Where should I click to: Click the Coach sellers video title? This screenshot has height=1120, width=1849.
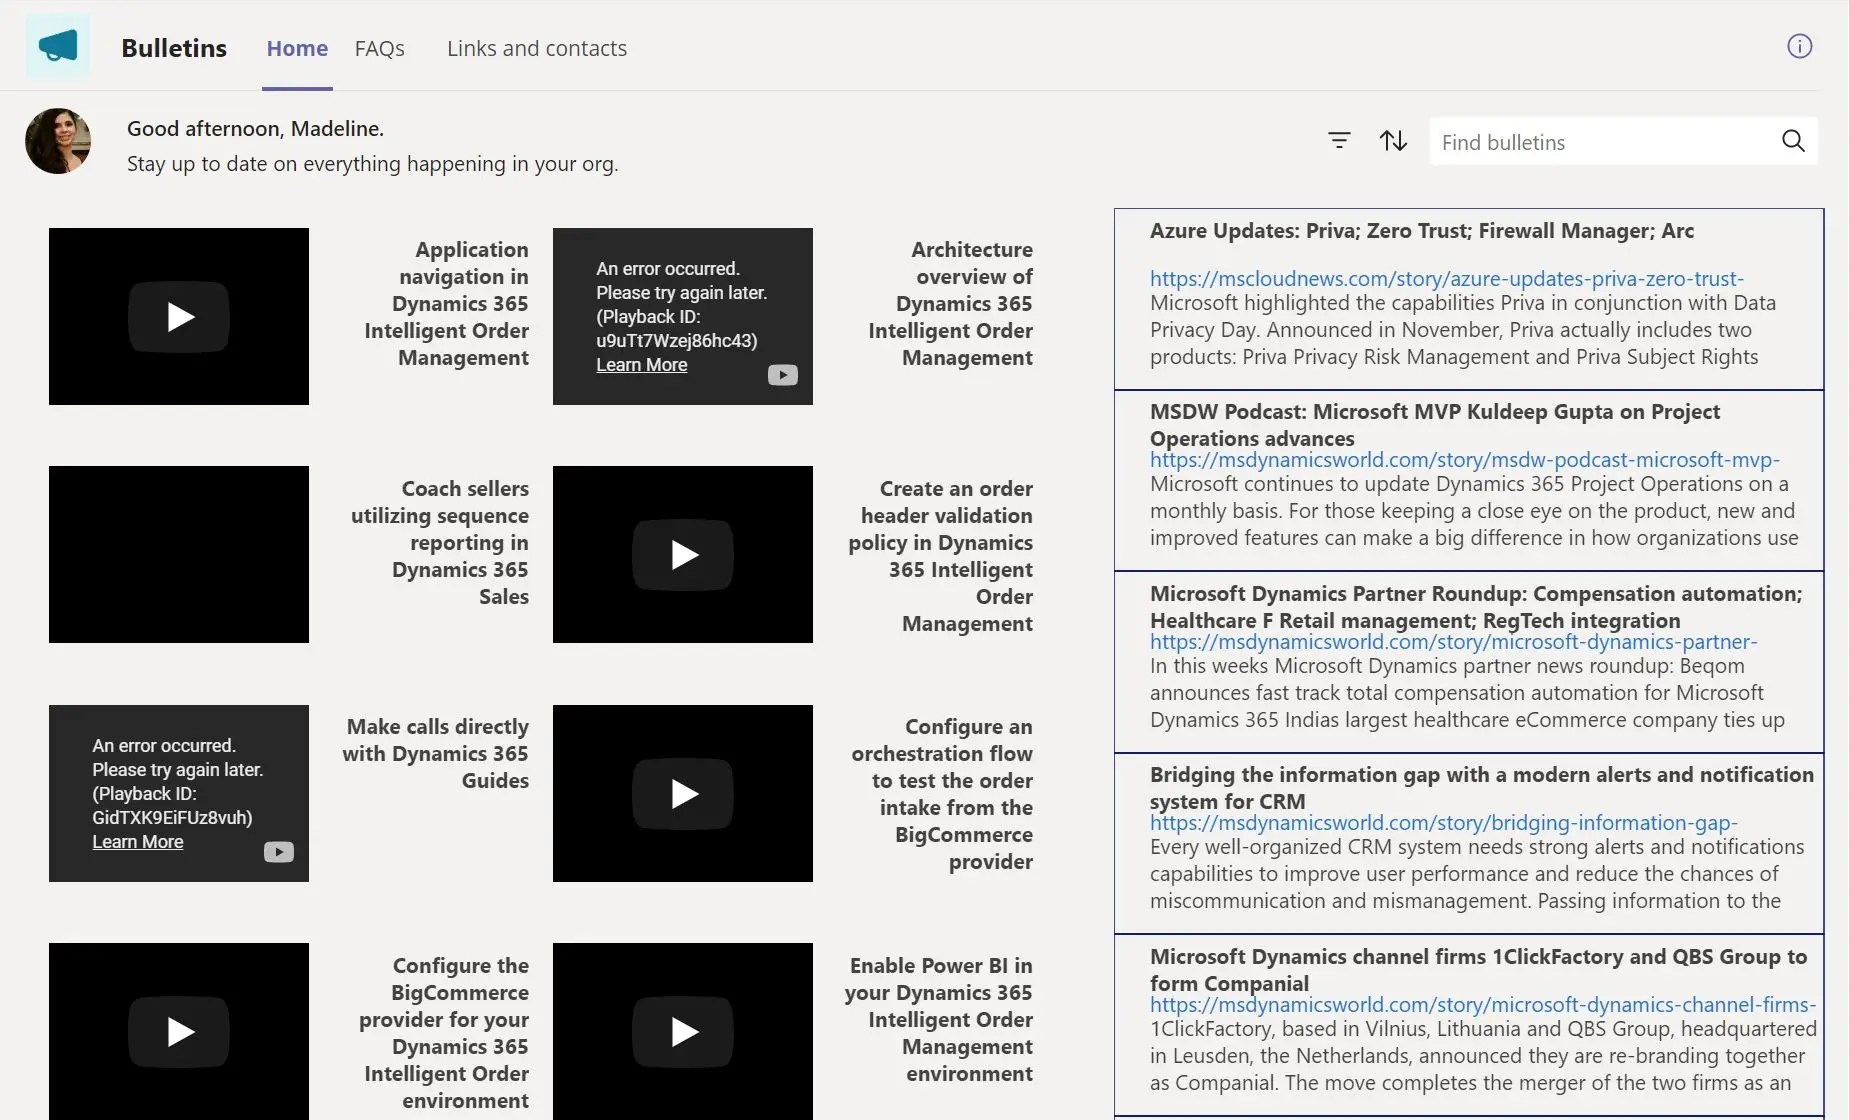pyautogui.click(x=440, y=542)
